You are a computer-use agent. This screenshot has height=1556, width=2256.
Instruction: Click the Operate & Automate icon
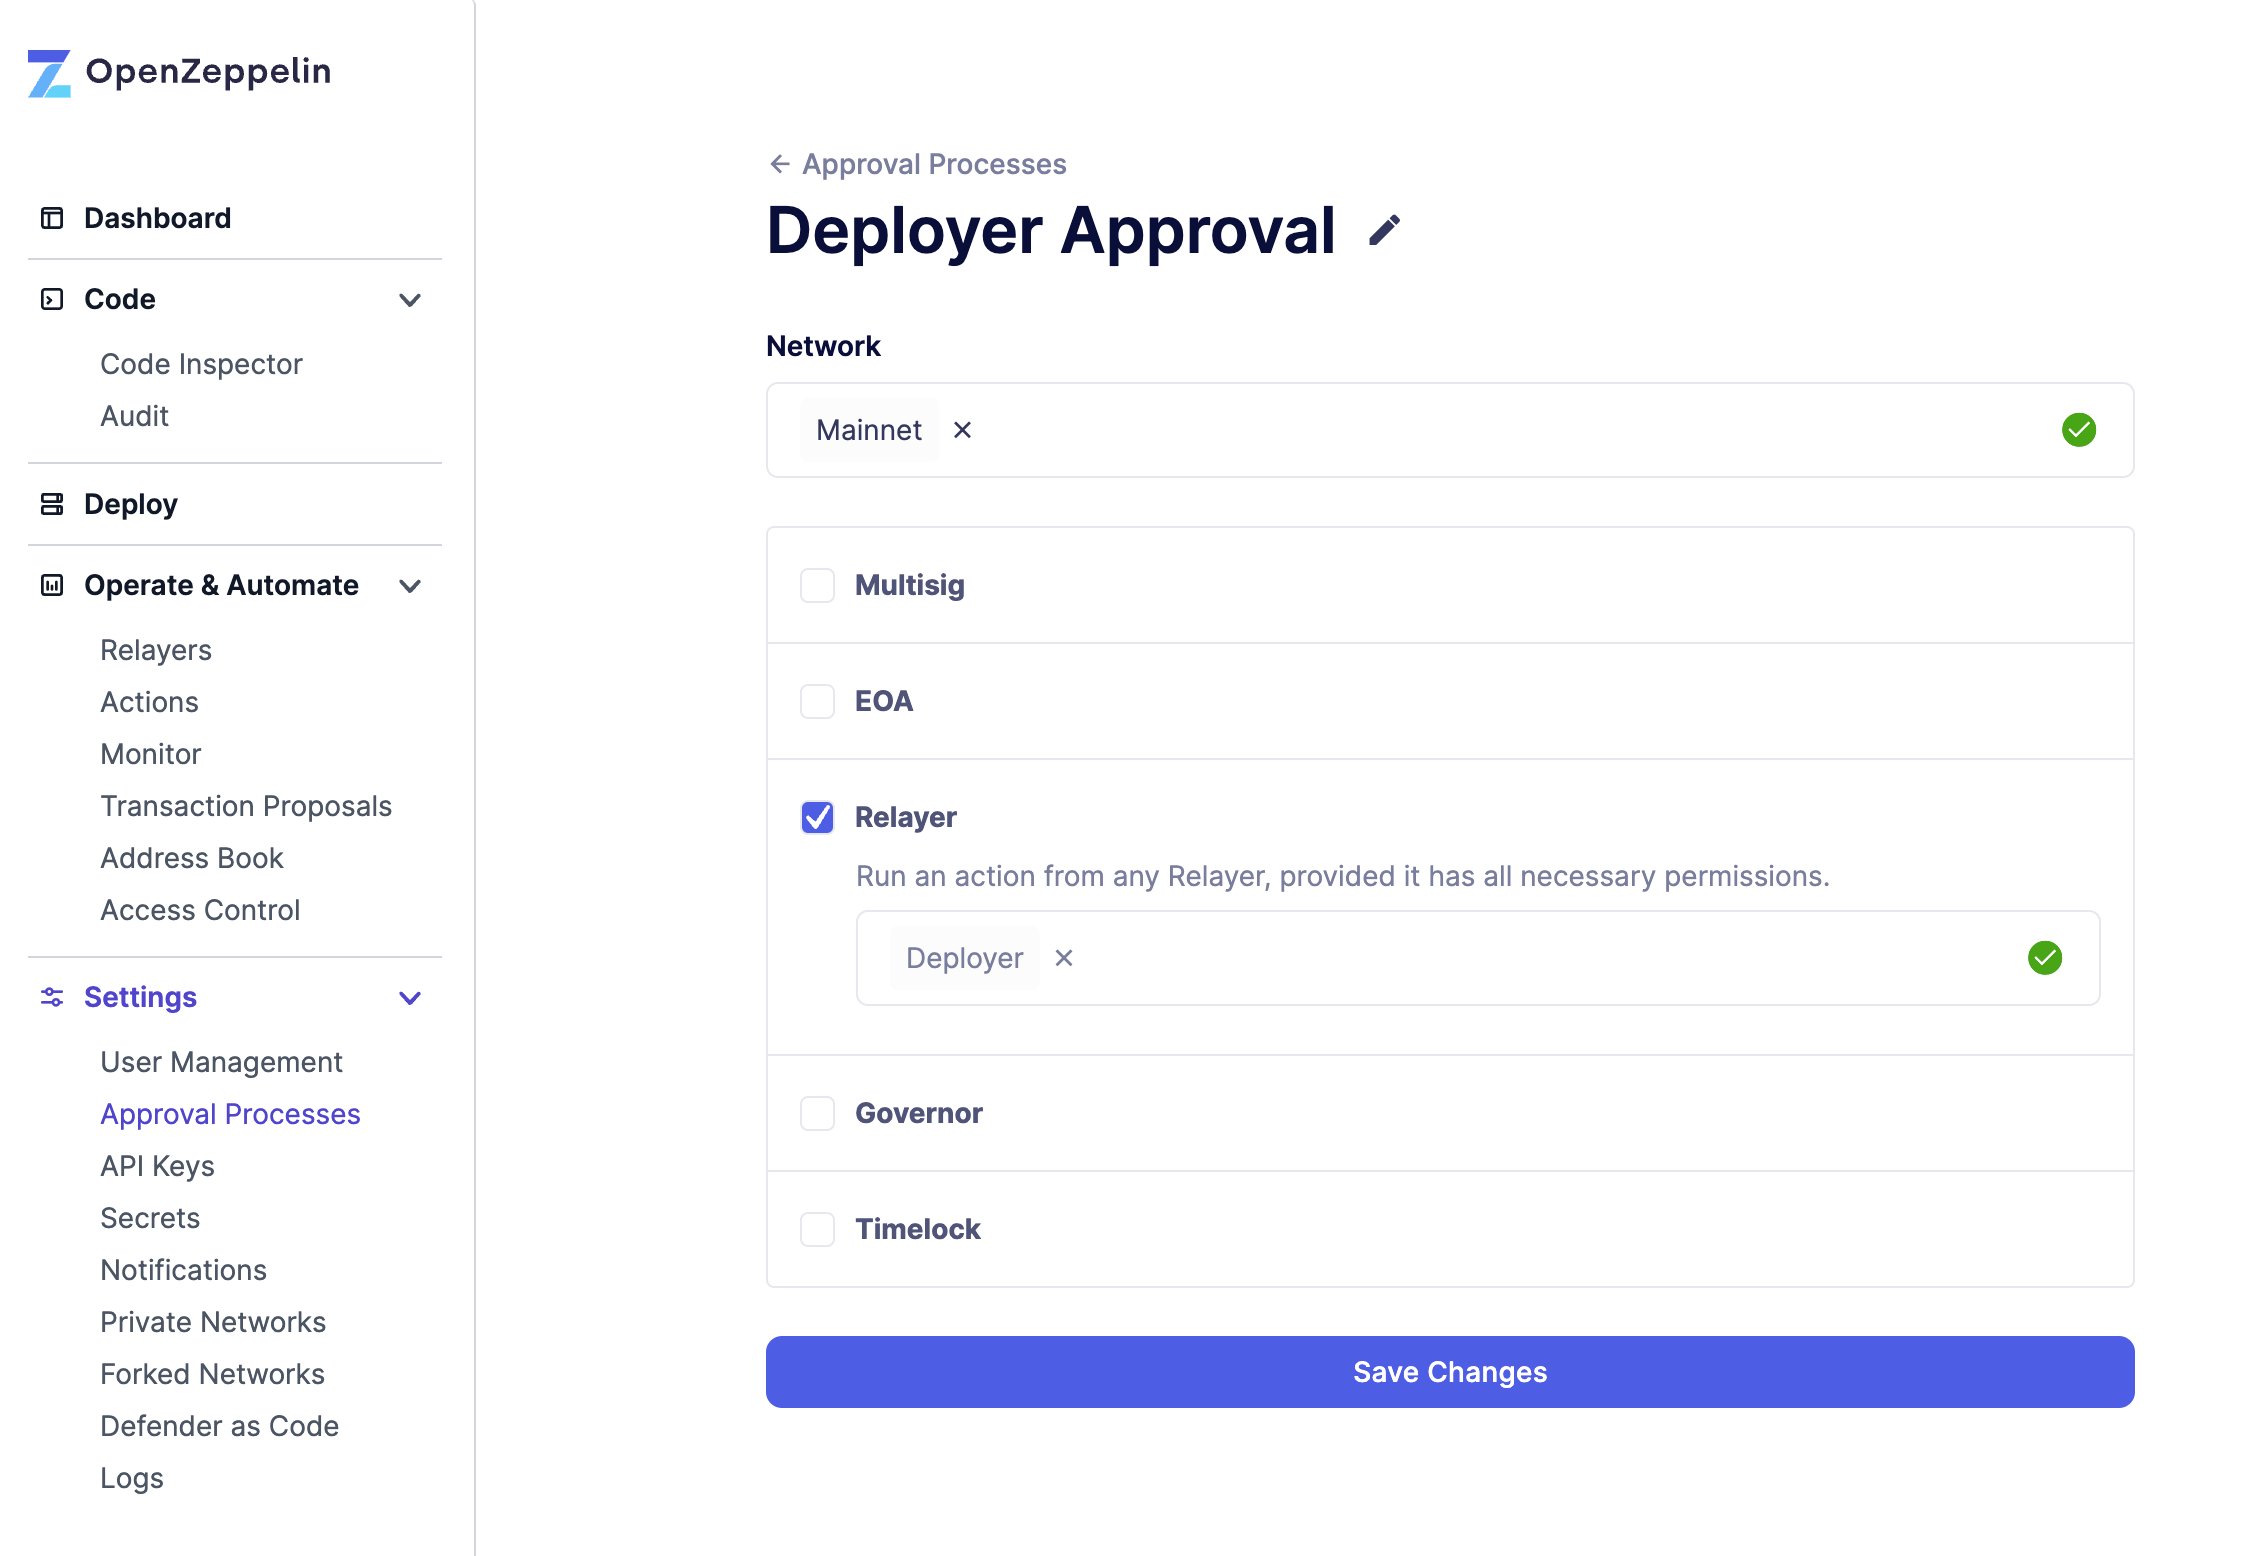click(x=52, y=585)
